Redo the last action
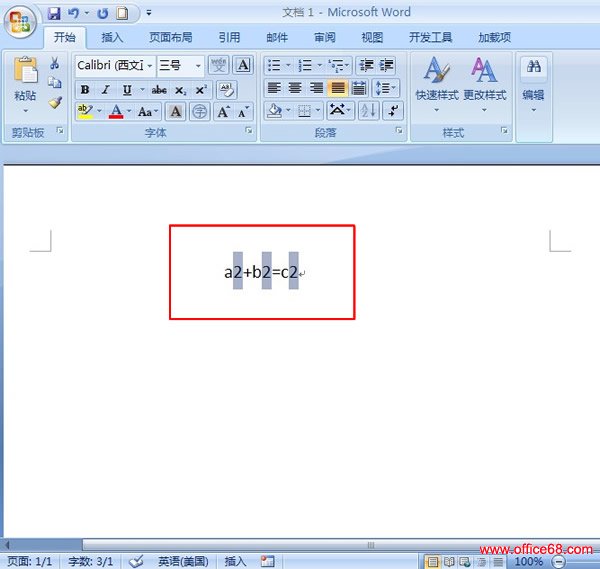Image resolution: width=600 pixels, height=569 pixels. (103, 14)
